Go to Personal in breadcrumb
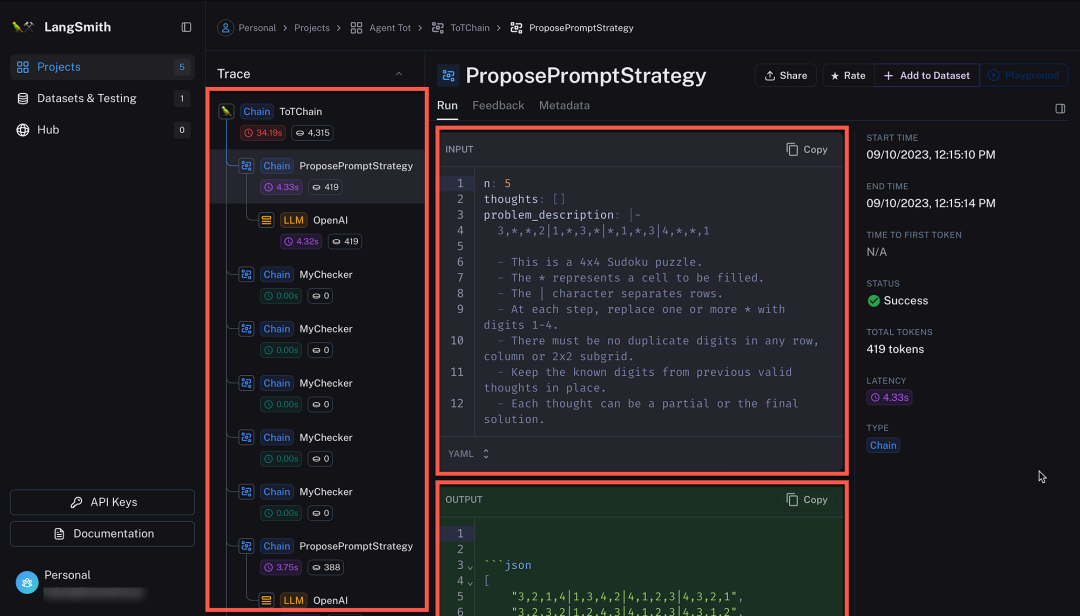Screen dimensions: 1080x616 click(257, 28)
